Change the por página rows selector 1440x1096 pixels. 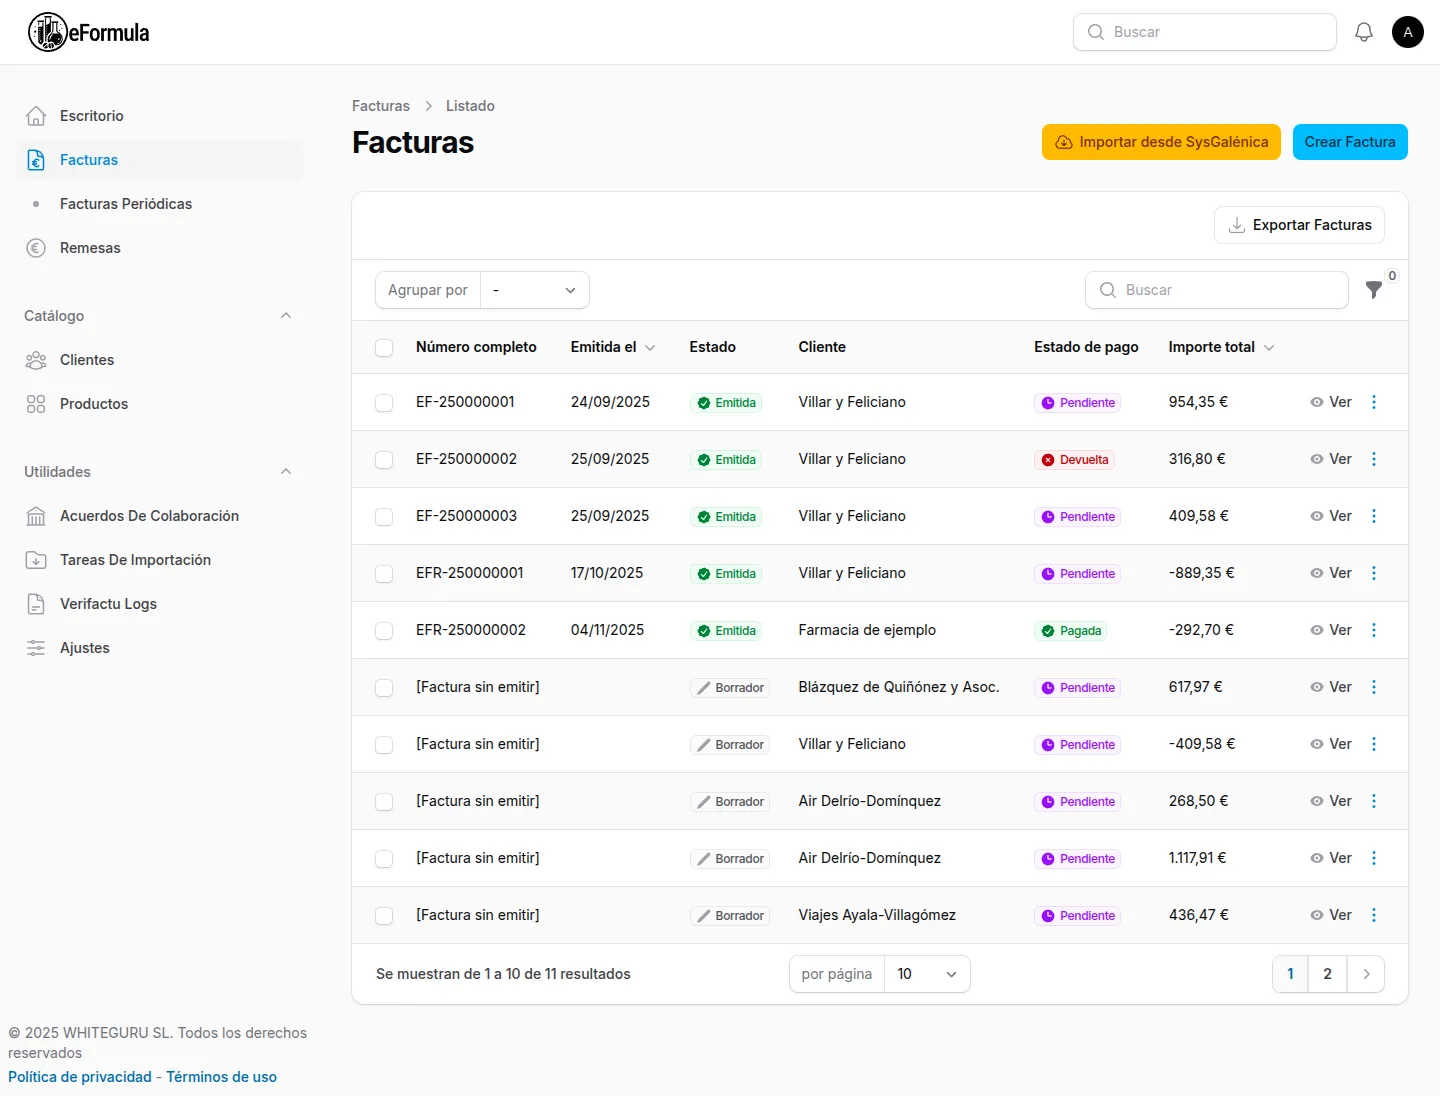(927, 974)
